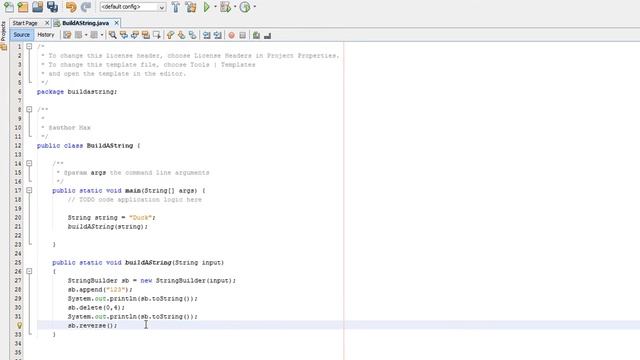Switch to Source view

pyautogui.click(x=22, y=35)
